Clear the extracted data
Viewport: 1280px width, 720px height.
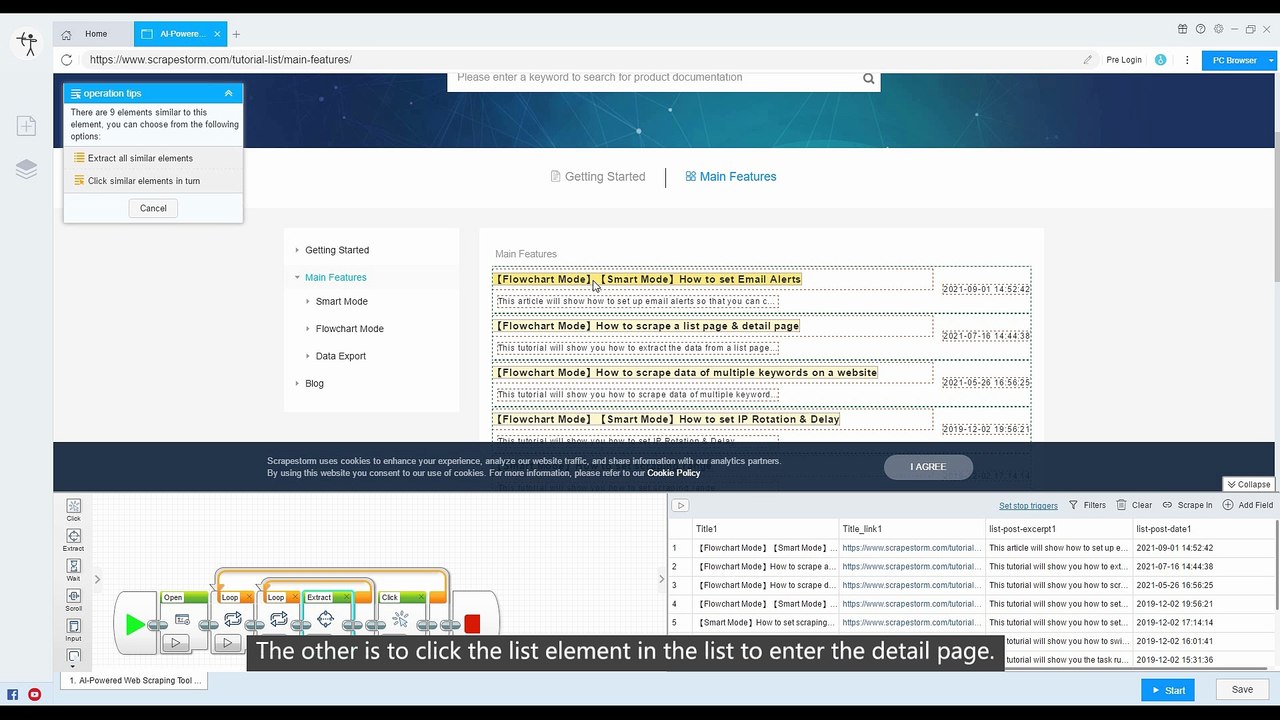pos(1134,506)
